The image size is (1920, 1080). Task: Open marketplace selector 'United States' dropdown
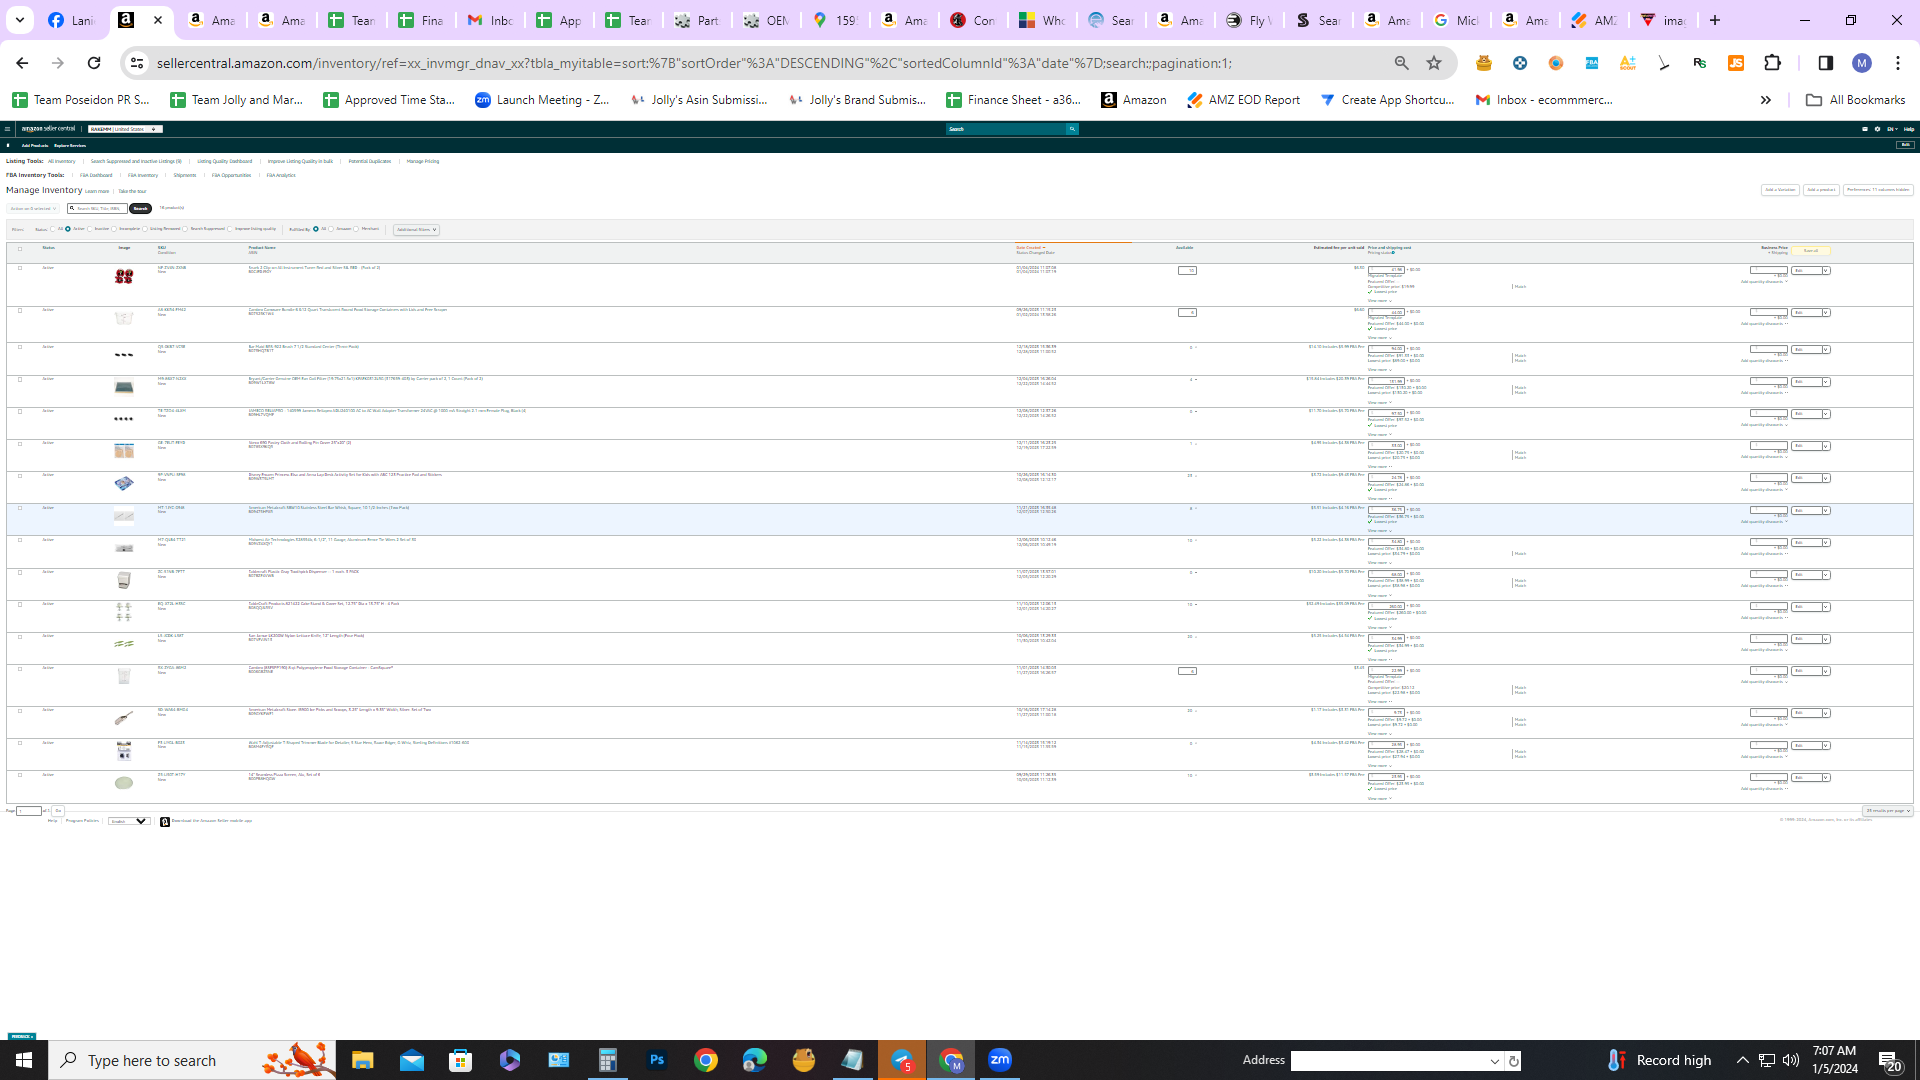click(125, 129)
